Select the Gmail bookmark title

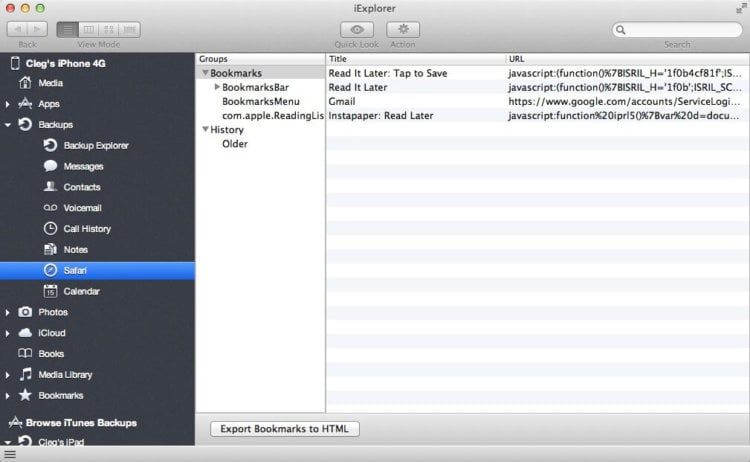click(342, 101)
